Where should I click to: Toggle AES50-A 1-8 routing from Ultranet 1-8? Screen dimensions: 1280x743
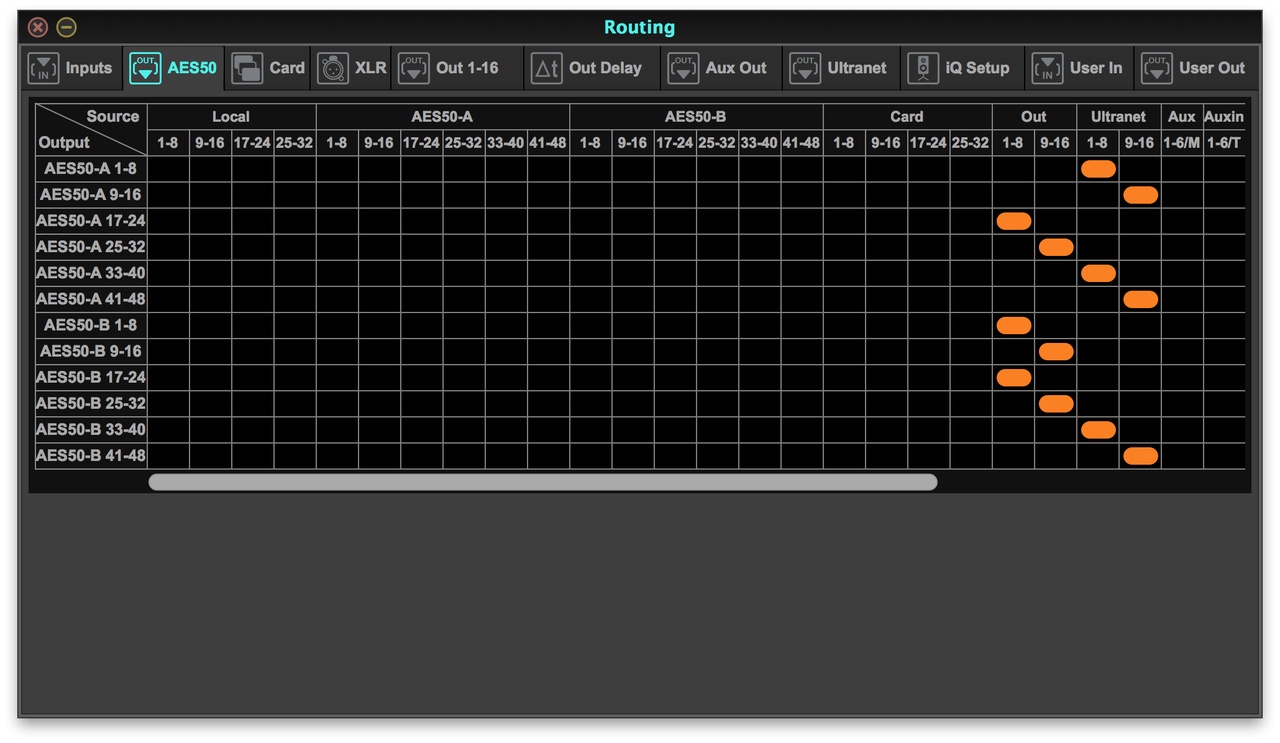point(1097,169)
